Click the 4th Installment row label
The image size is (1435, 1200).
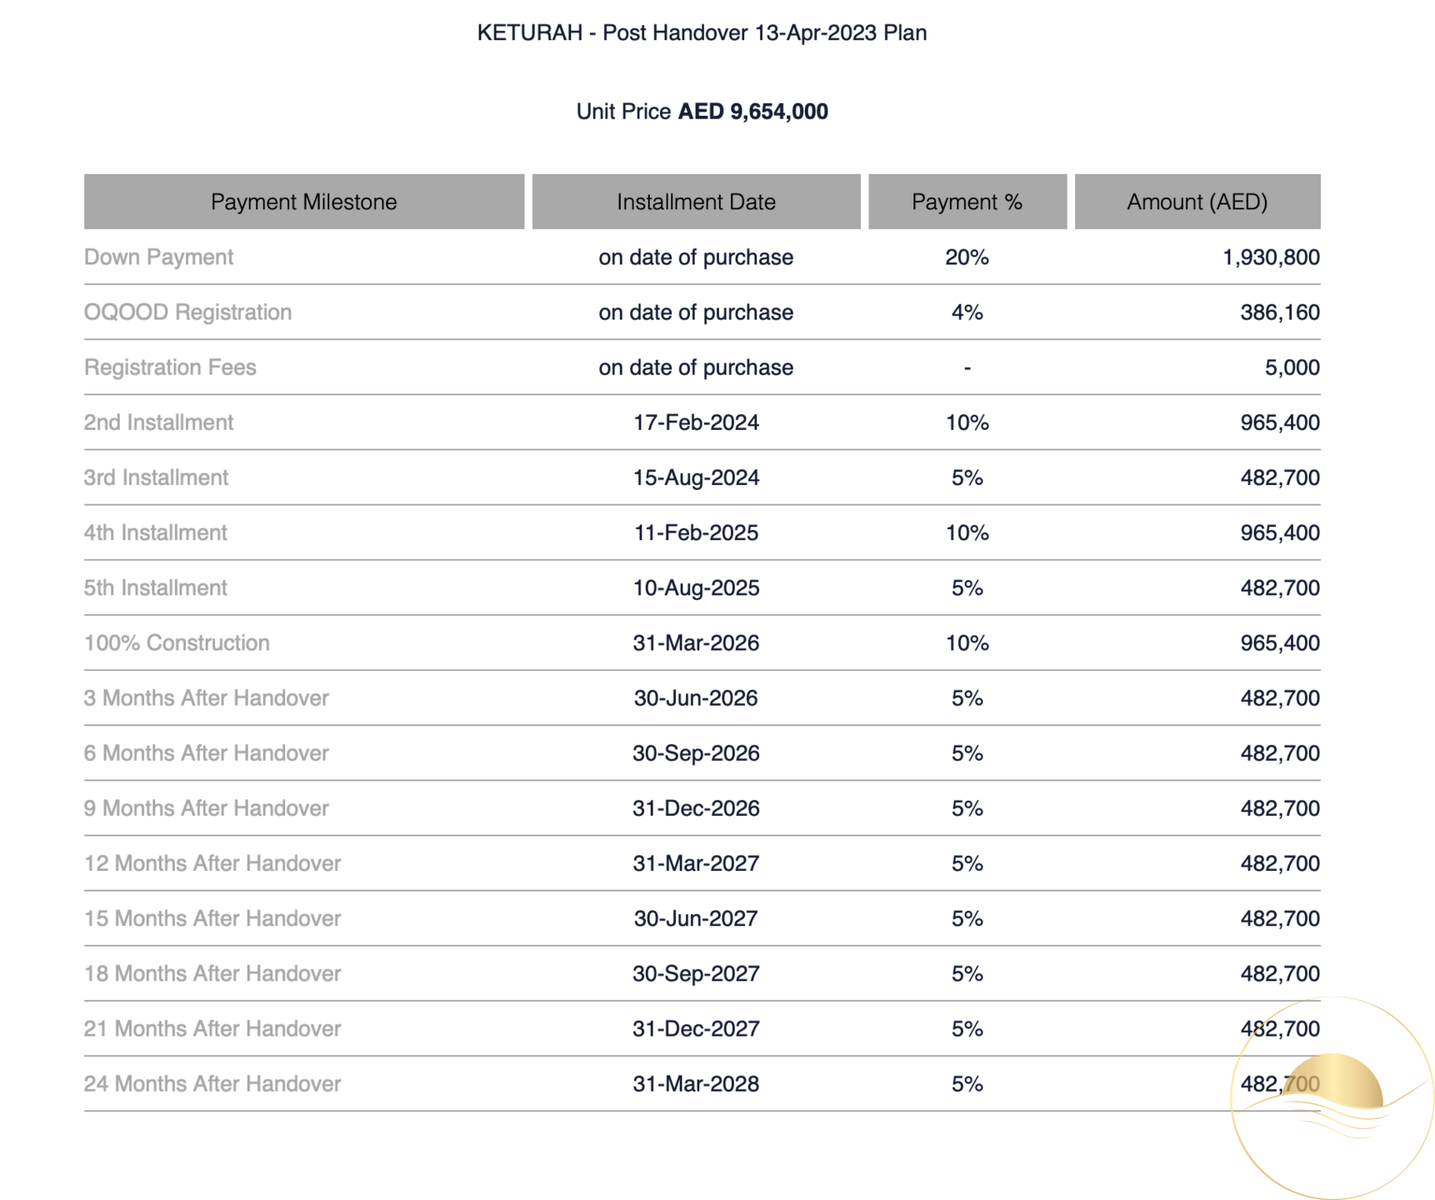(156, 532)
